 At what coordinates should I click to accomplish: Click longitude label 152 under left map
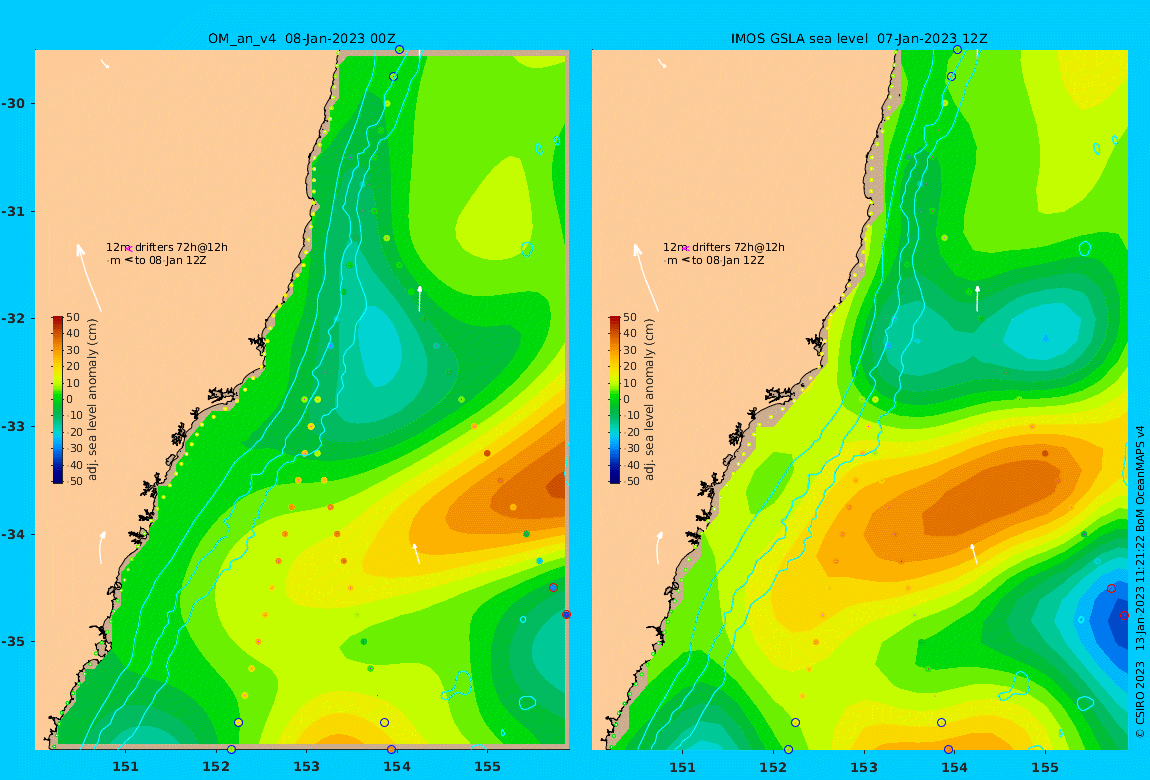pos(216,767)
